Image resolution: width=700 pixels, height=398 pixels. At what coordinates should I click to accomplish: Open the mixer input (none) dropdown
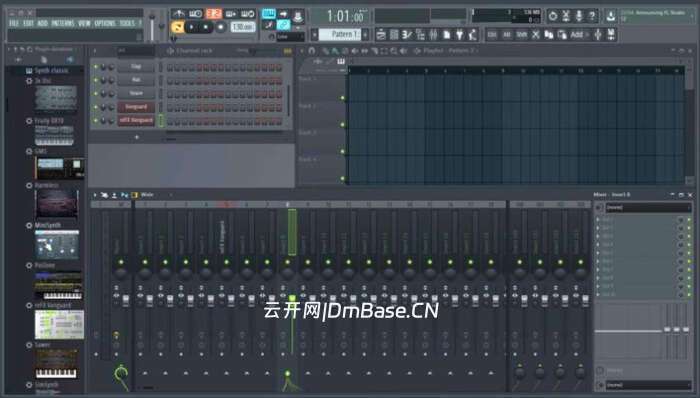647,207
